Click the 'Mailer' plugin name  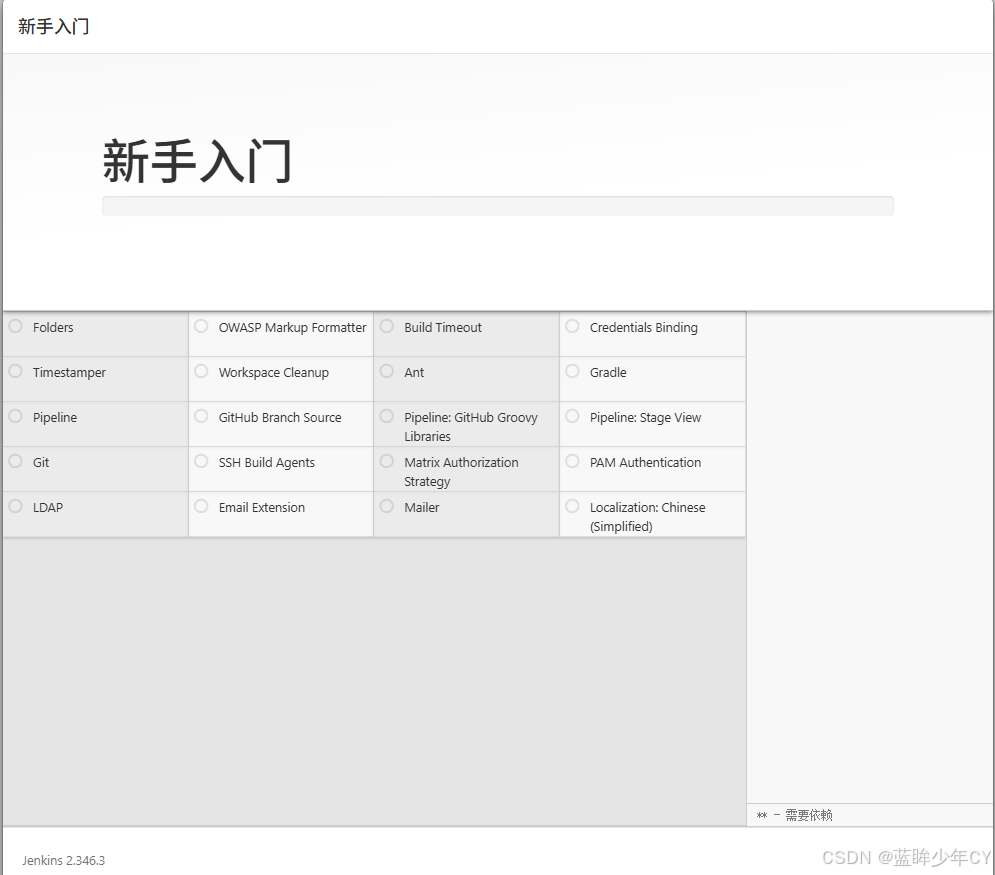(421, 508)
